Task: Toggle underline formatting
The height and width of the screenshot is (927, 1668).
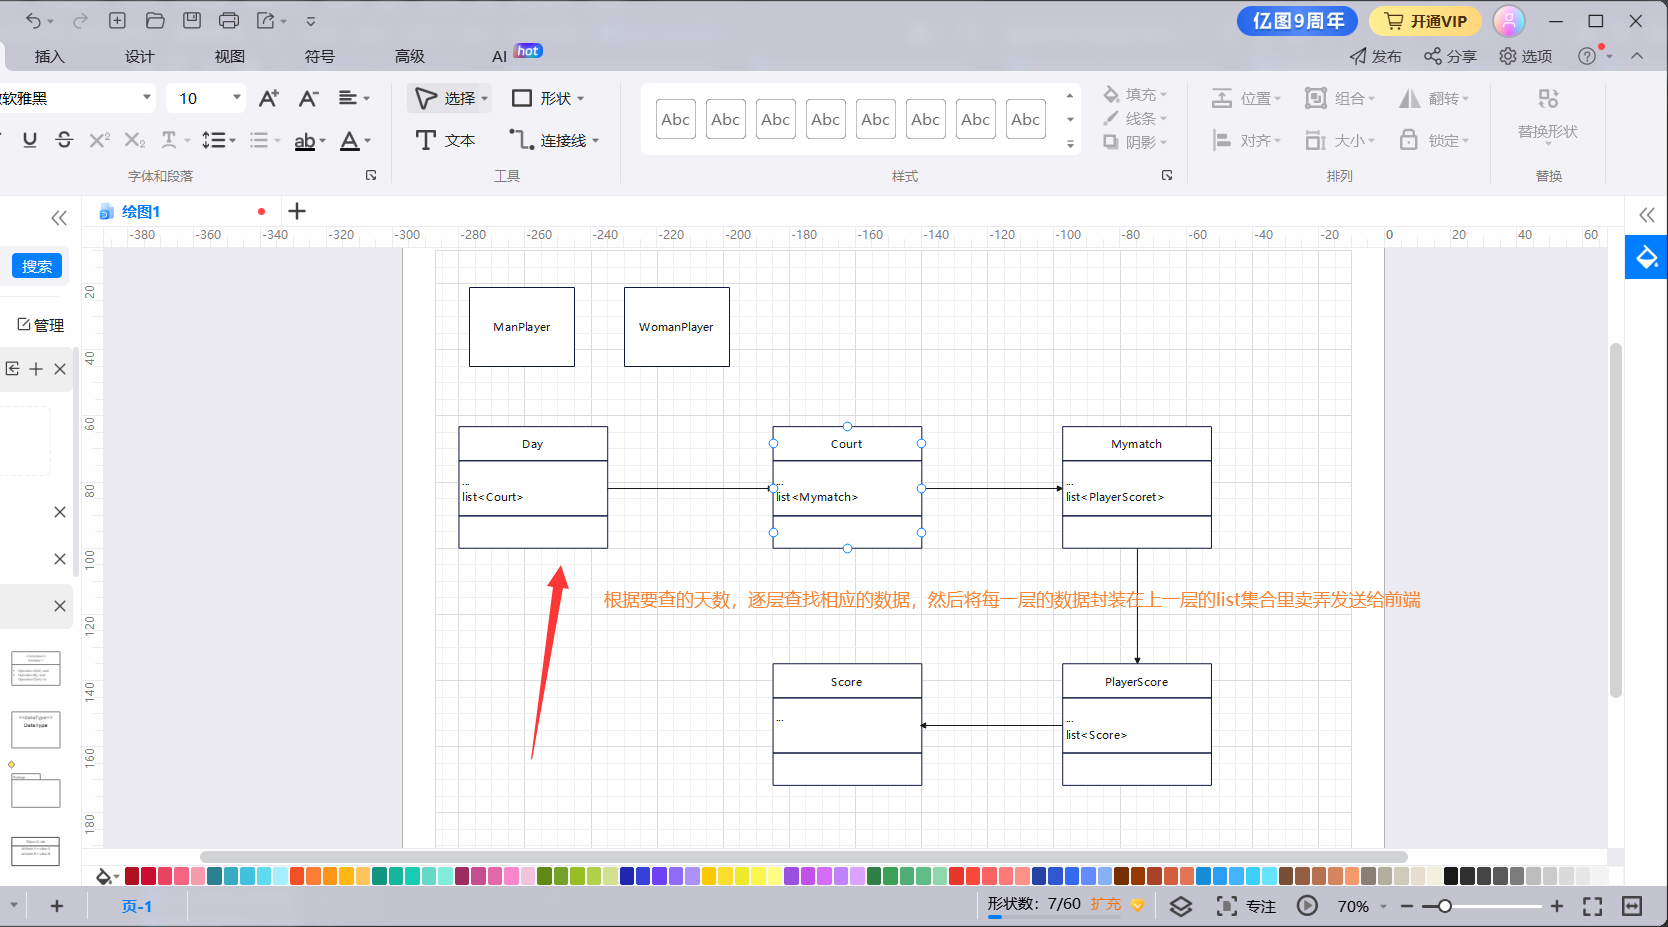Action: click(x=30, y=140)
